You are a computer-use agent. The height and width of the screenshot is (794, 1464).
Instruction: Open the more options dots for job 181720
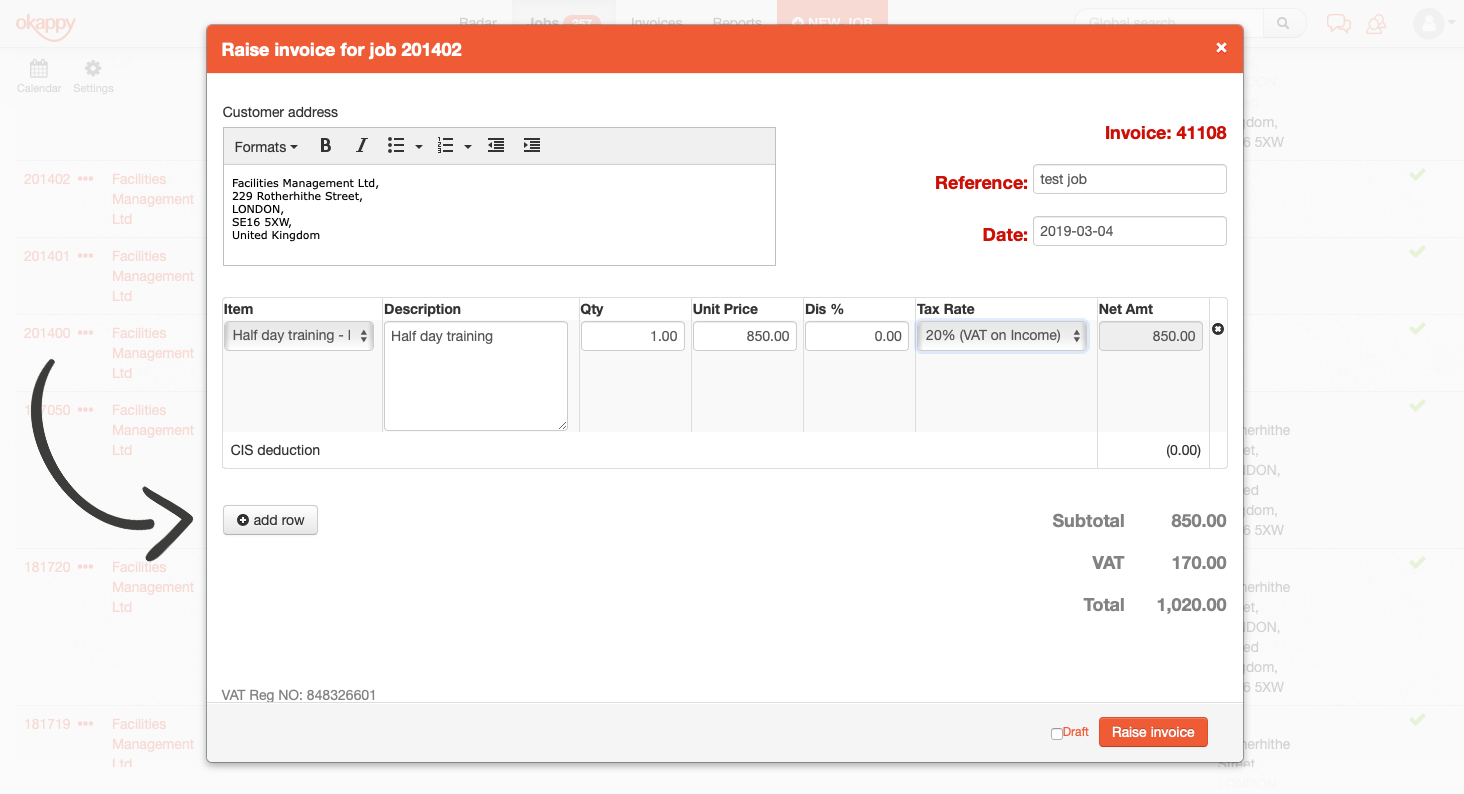pos(85,567)
